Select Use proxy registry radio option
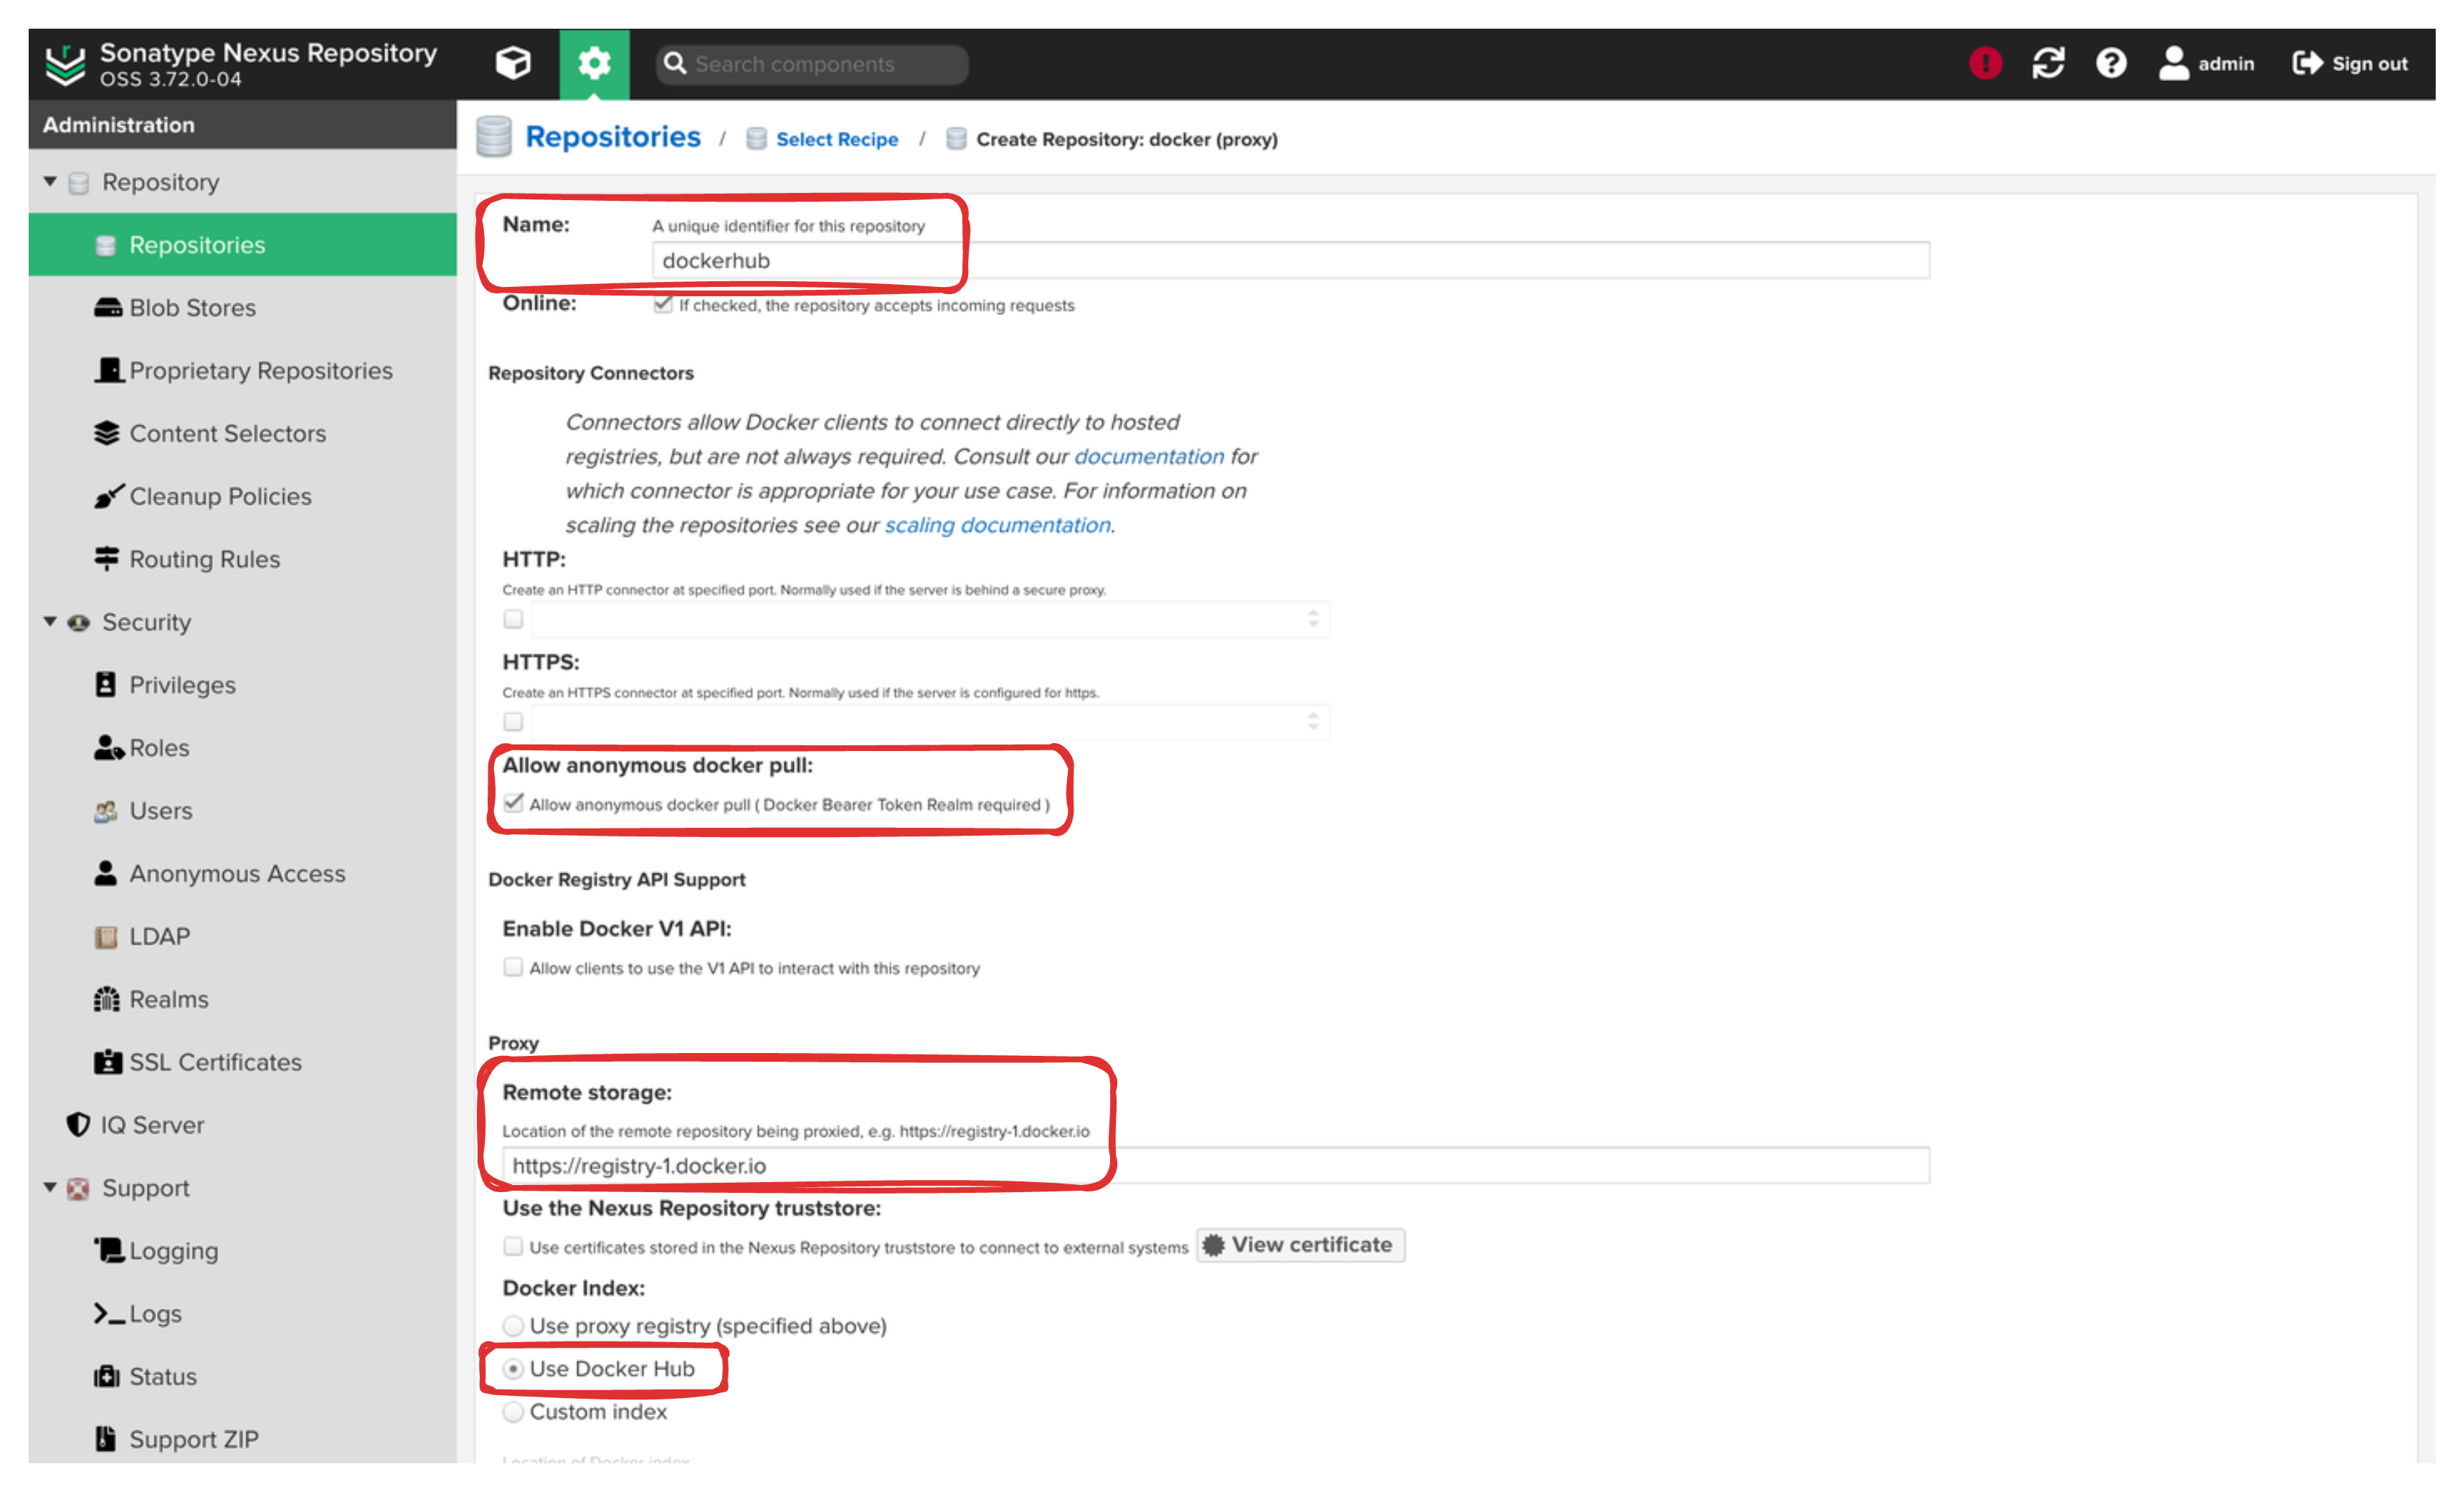2464x1492 pixels. click(513, 1326)
